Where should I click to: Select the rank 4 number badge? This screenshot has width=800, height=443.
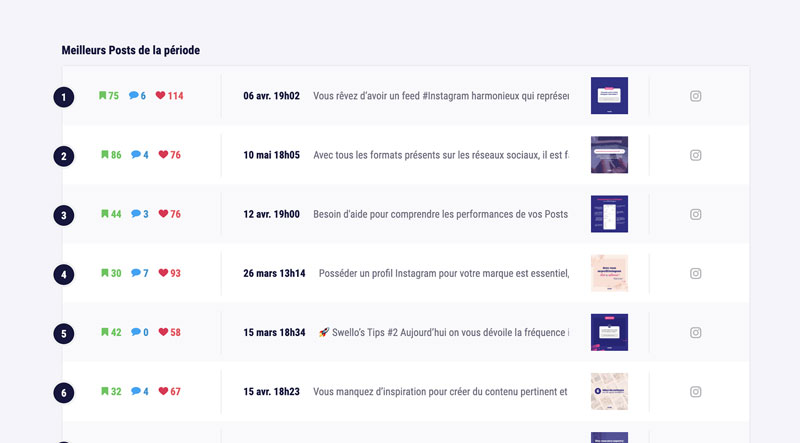[x=64, y=274]
